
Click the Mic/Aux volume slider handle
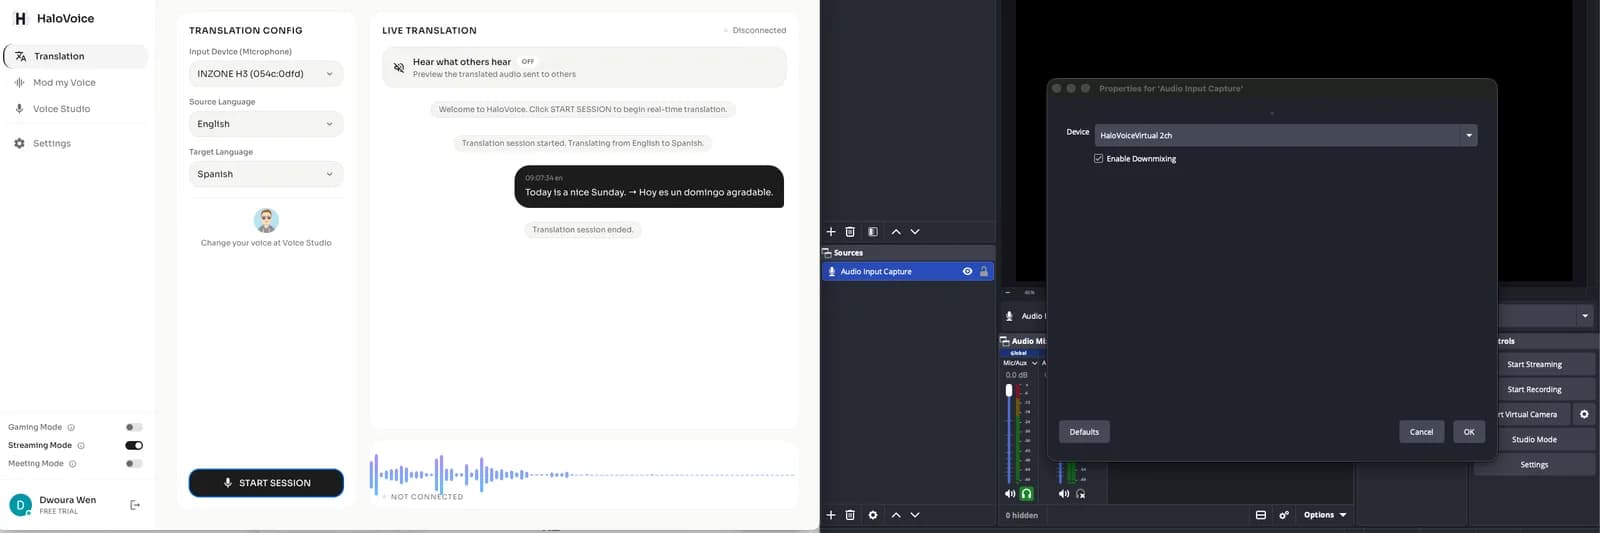tap(1009, 391)
